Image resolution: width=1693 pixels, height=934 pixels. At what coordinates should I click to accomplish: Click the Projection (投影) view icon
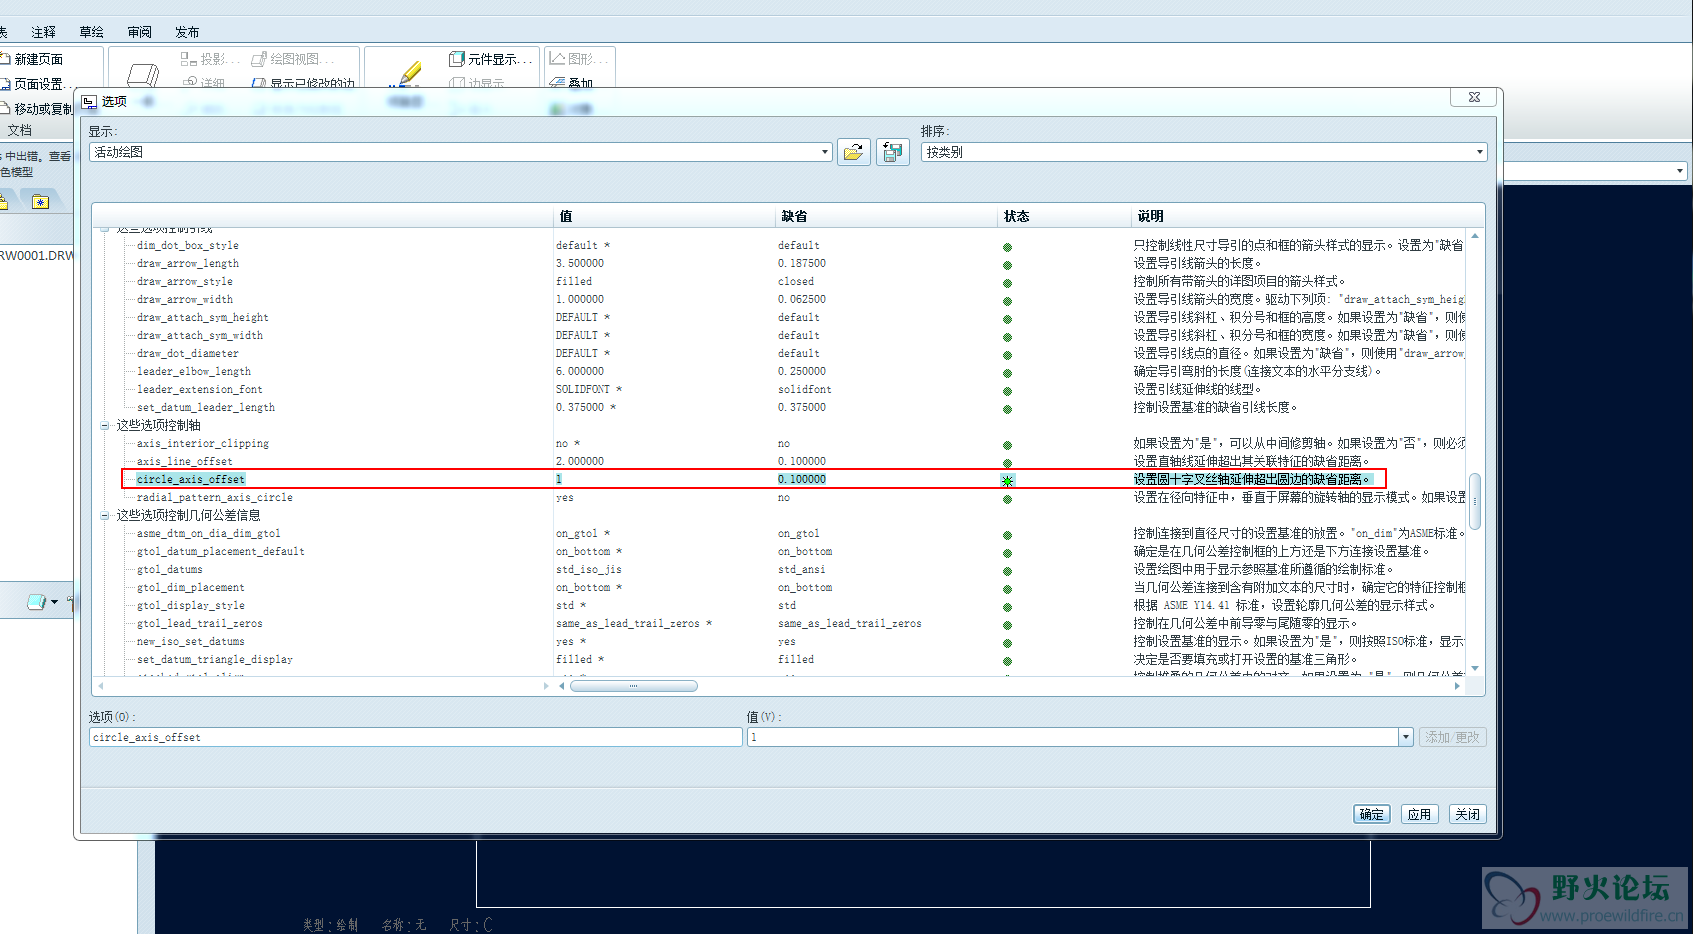(188, 59)
